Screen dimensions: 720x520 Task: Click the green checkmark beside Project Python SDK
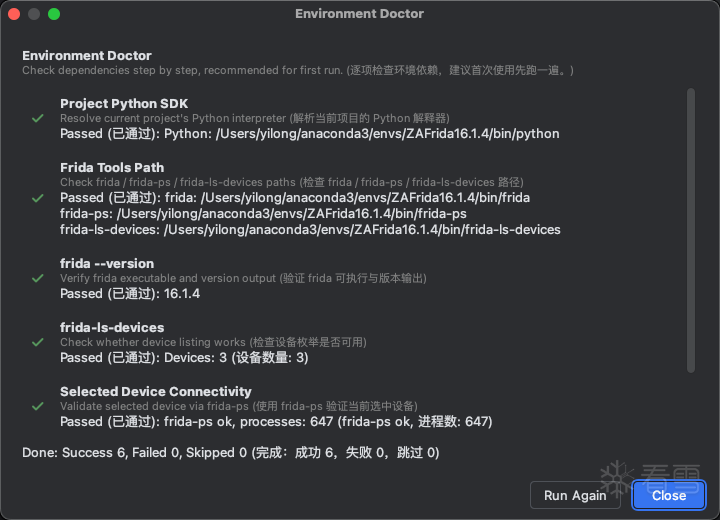tap(37, 118)
